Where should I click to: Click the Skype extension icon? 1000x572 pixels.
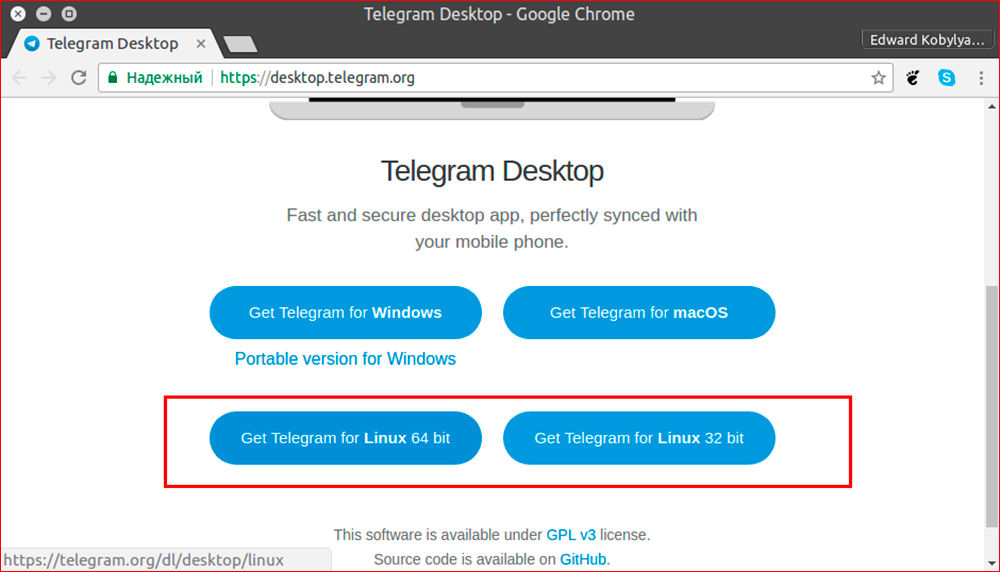coord(946,78)
